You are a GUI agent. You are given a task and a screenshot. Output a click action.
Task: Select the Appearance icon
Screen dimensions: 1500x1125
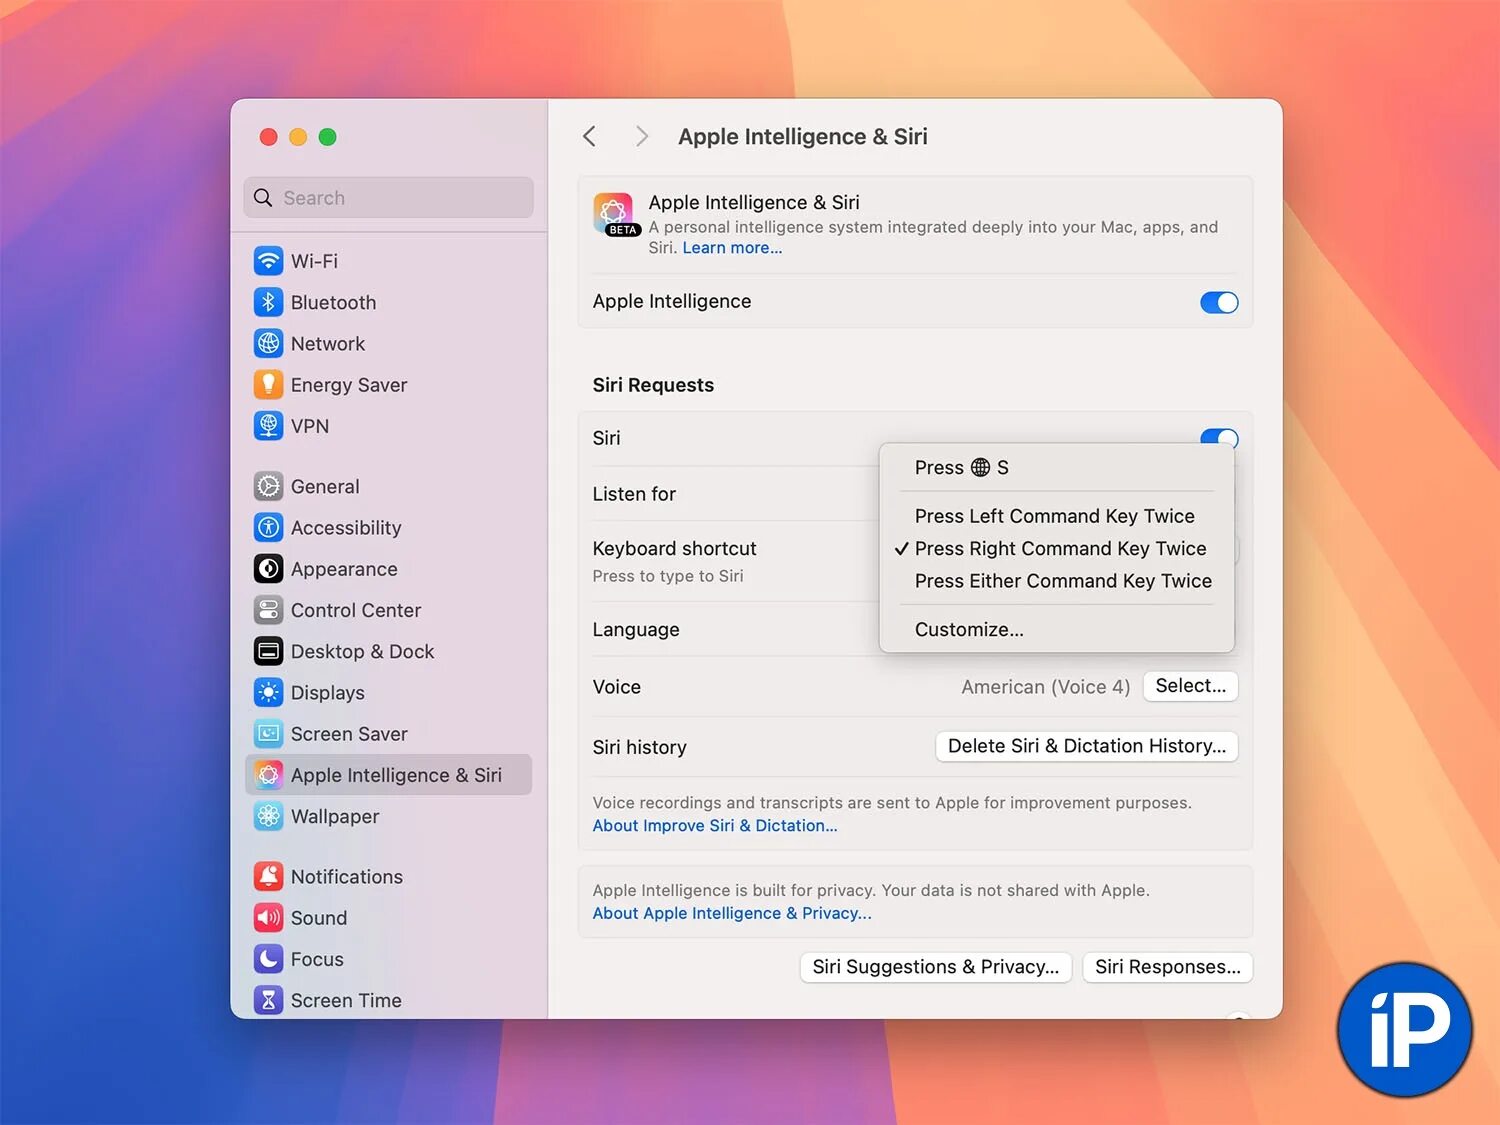point(268,569)
